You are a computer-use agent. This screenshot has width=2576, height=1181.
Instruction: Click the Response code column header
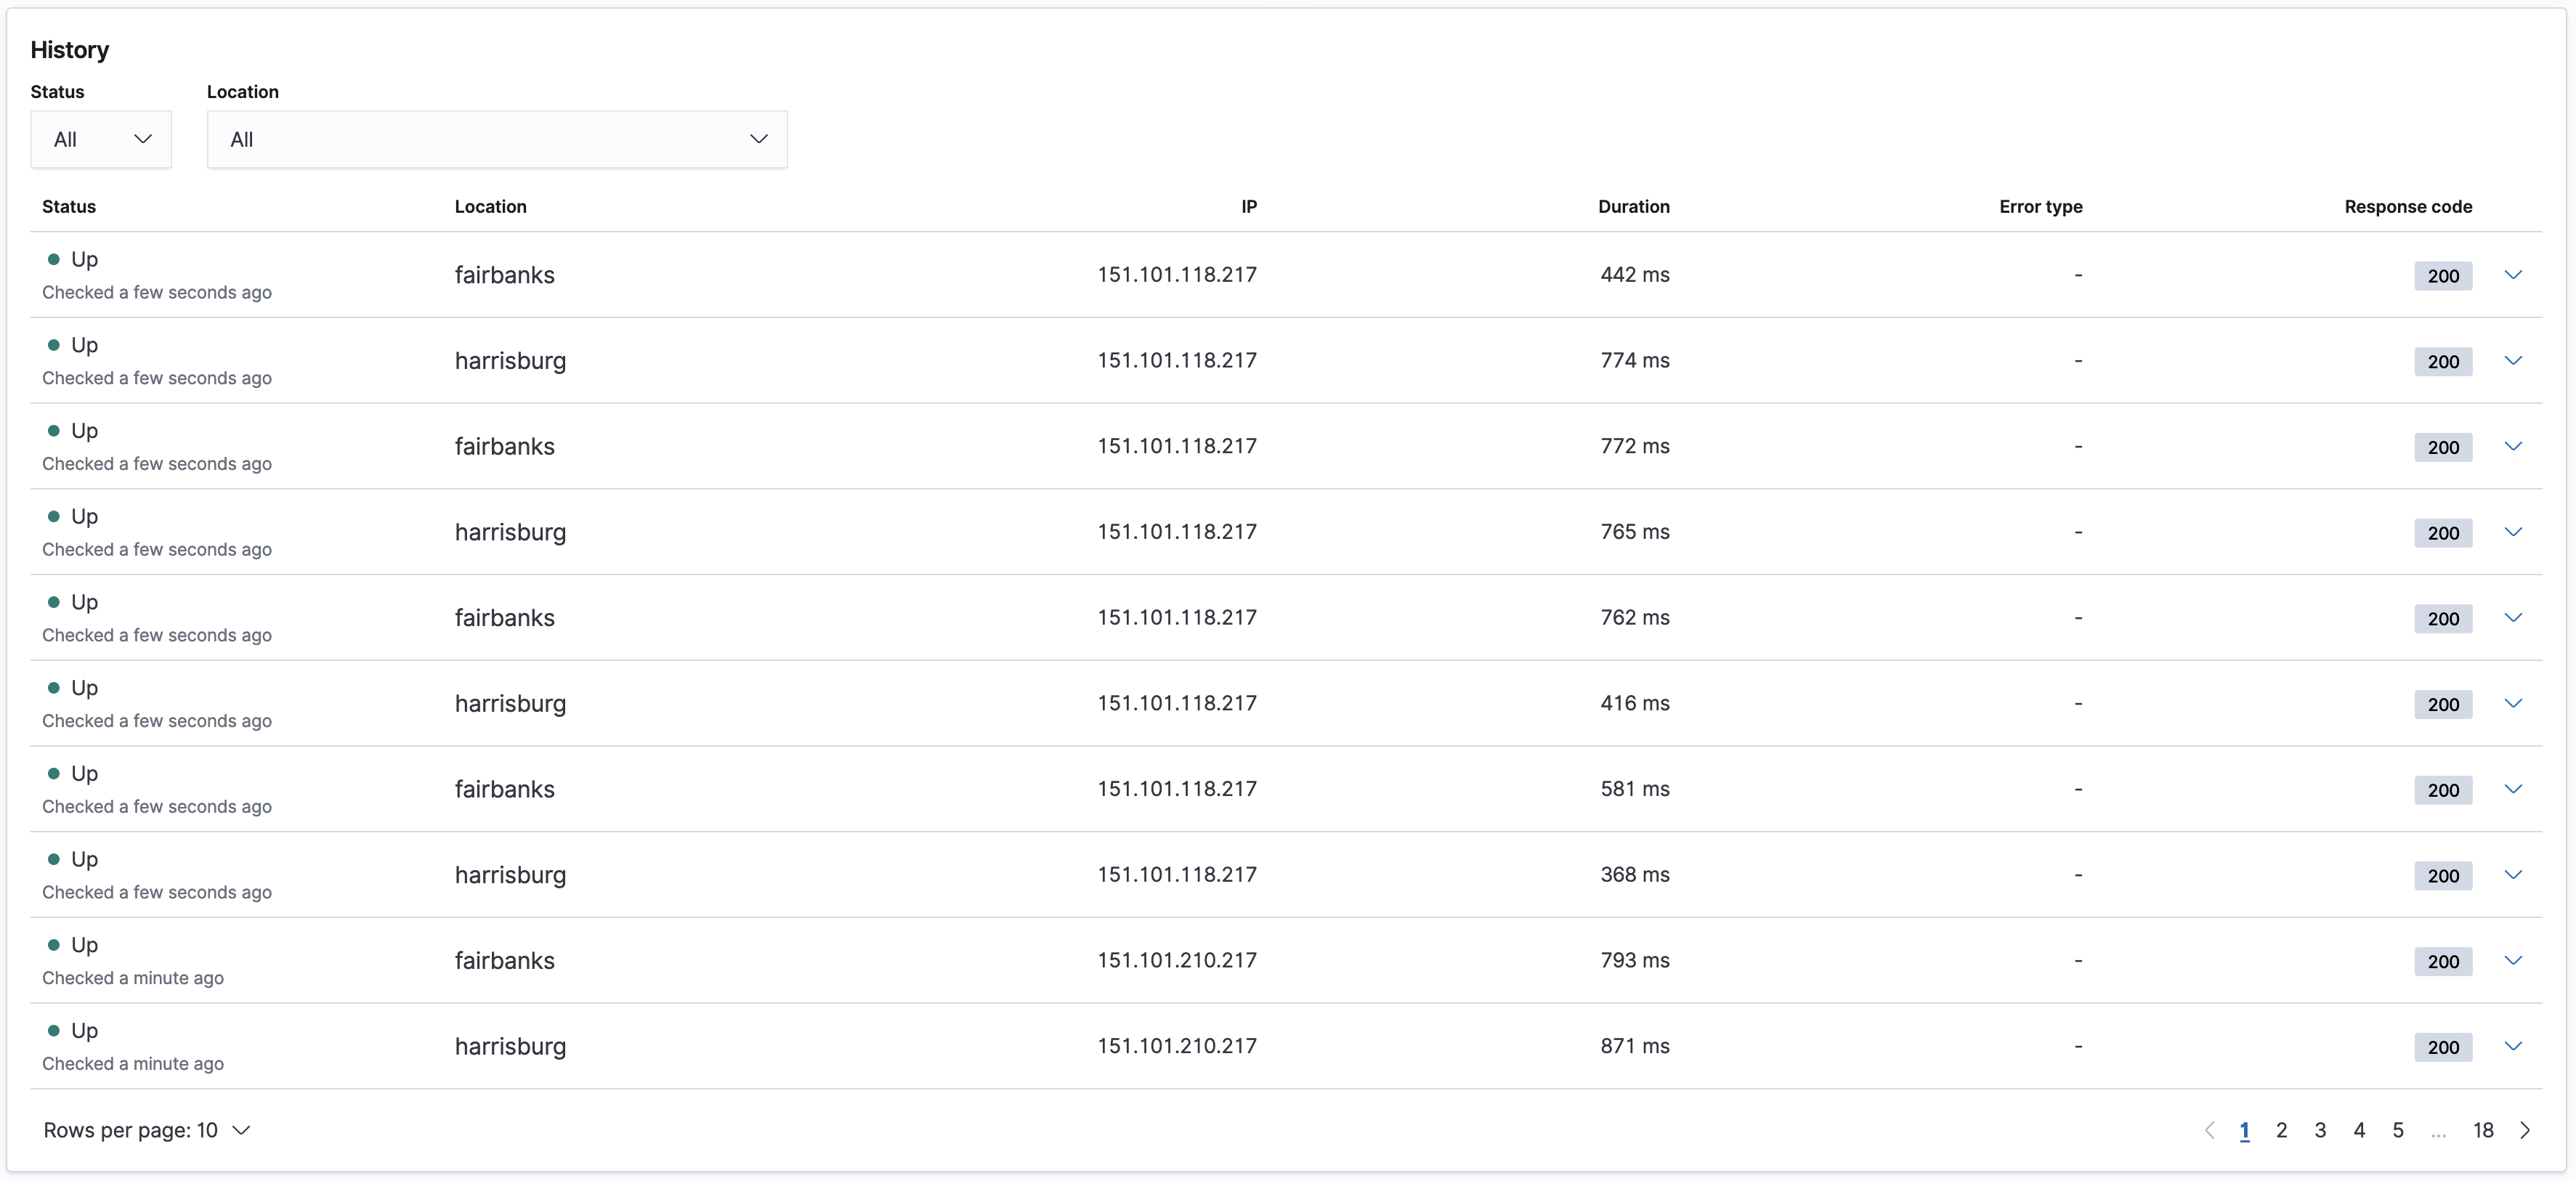tap(2408, 207)
